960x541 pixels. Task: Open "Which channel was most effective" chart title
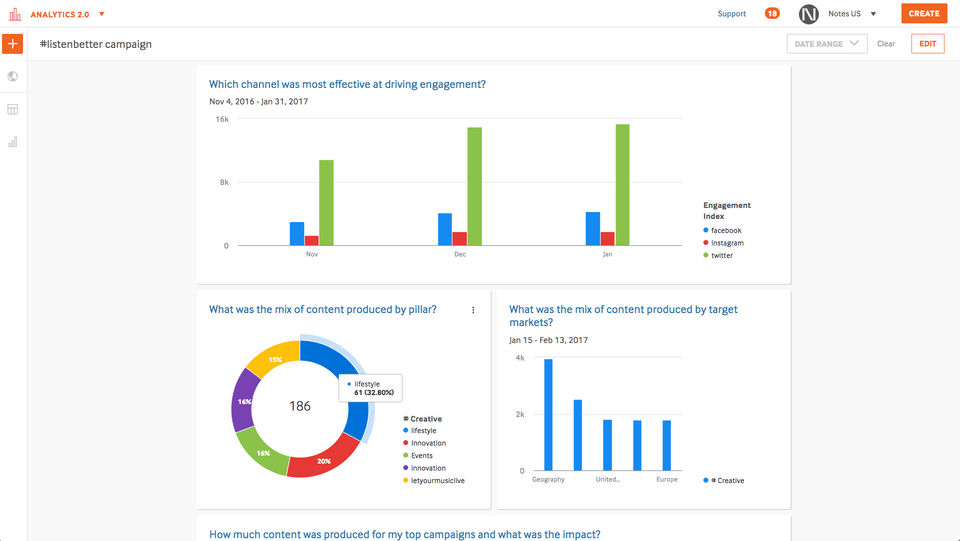(x=347, y=84)
